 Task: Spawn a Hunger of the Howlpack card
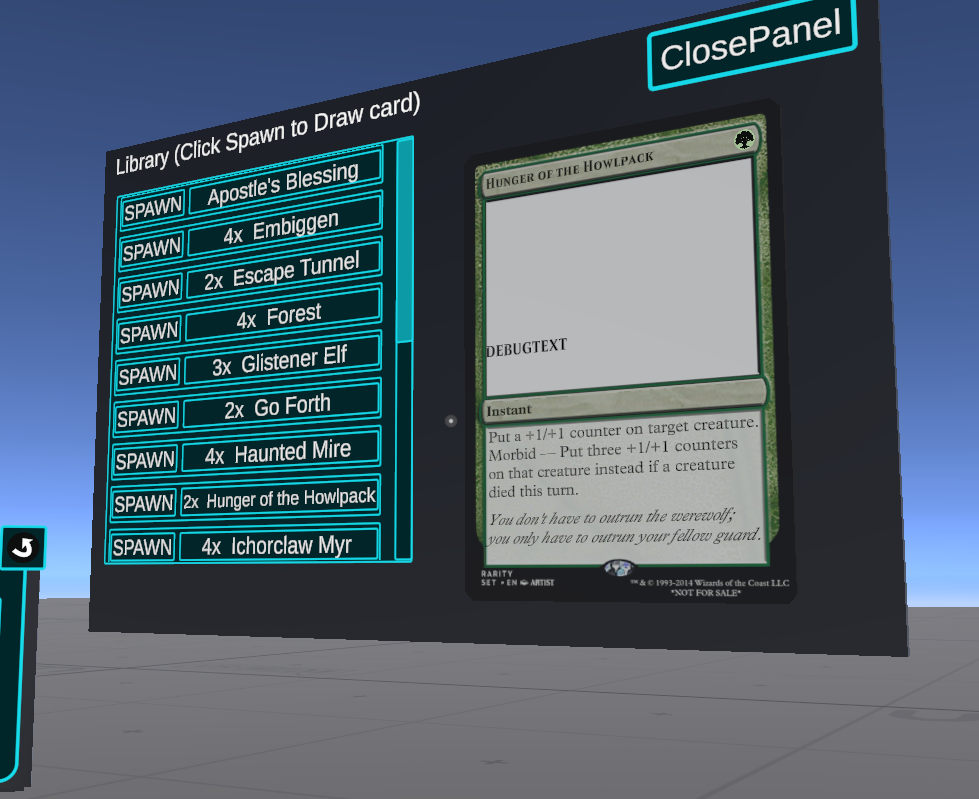pos(144,503)
